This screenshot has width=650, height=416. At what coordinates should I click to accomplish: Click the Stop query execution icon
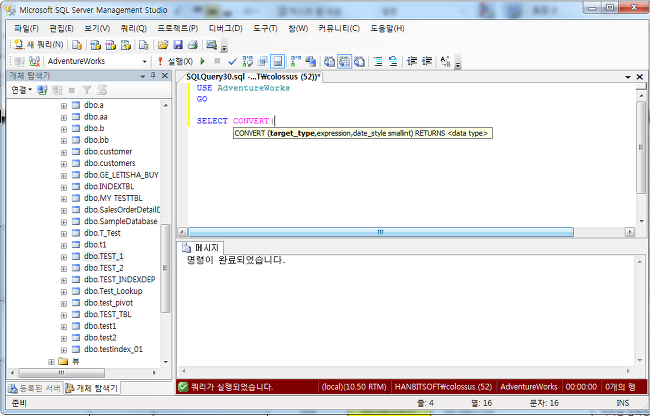[x=217, y=61]
